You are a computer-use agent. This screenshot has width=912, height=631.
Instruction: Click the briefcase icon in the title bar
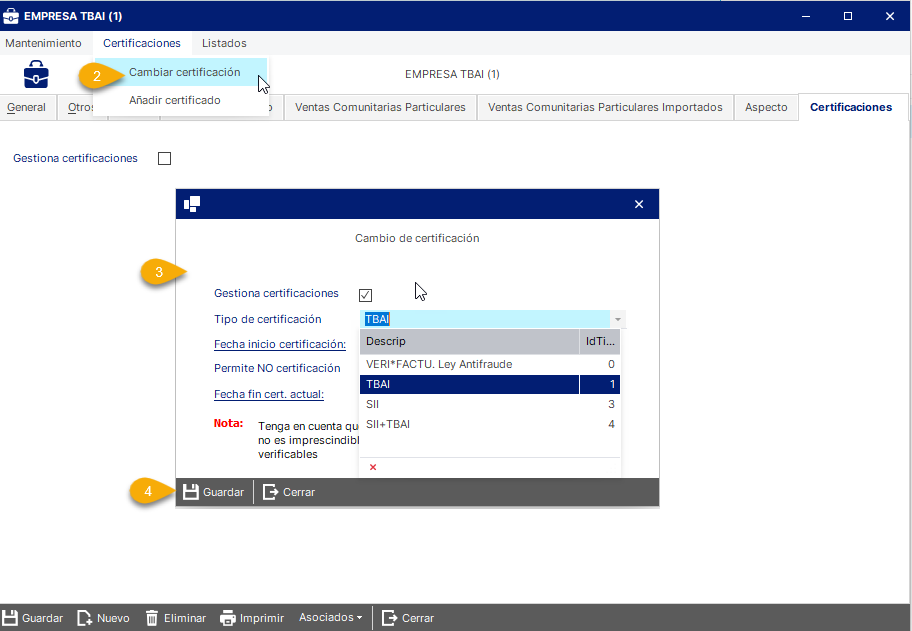(10, 16)
